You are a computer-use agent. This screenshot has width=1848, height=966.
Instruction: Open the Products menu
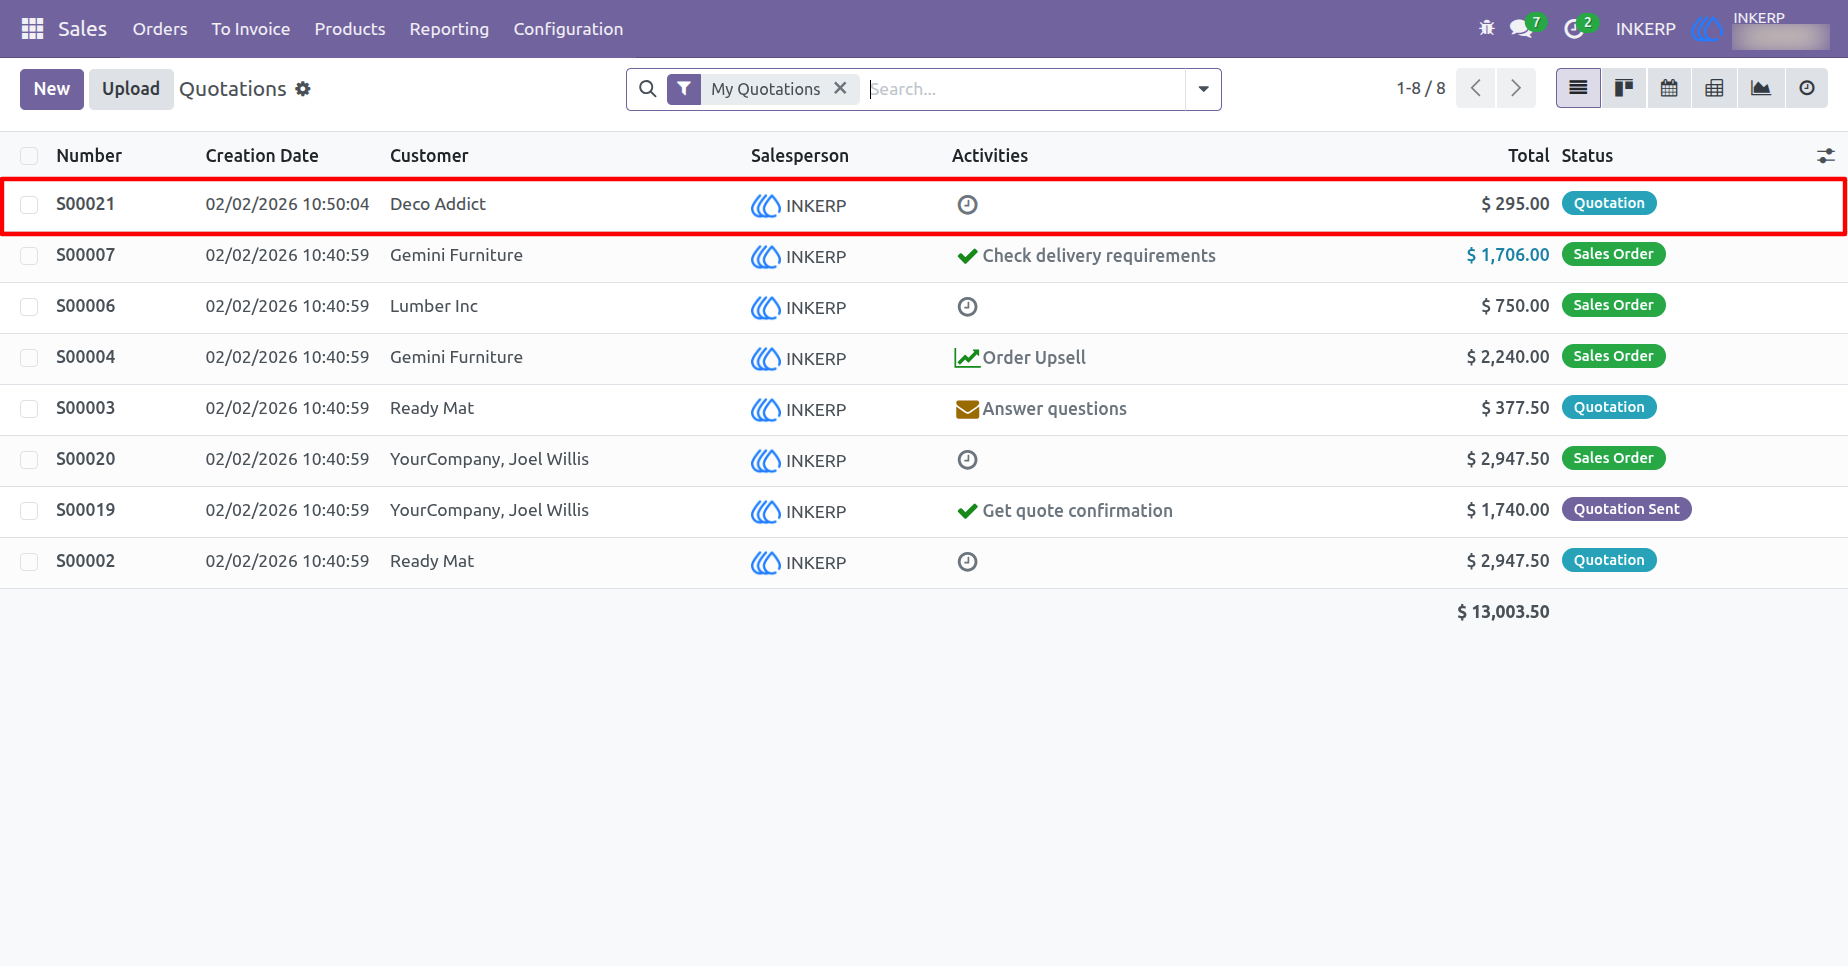coord(350,29)
